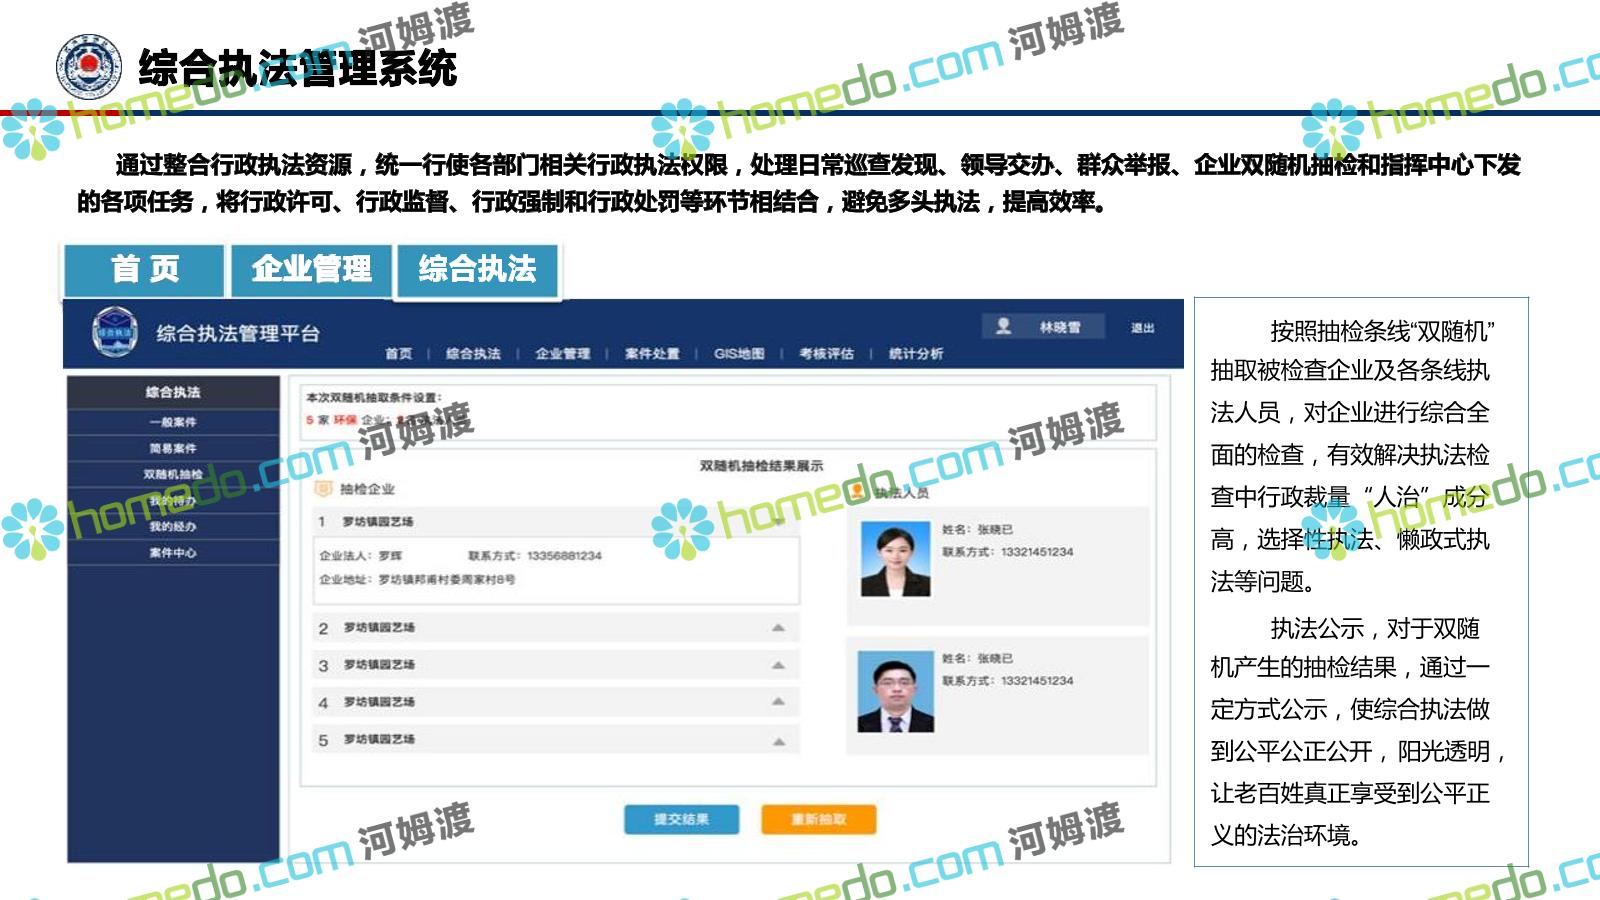Switch to the large 企业管理 tab
The width and height of the screenshot is (1600, 900).
[311, 270]
